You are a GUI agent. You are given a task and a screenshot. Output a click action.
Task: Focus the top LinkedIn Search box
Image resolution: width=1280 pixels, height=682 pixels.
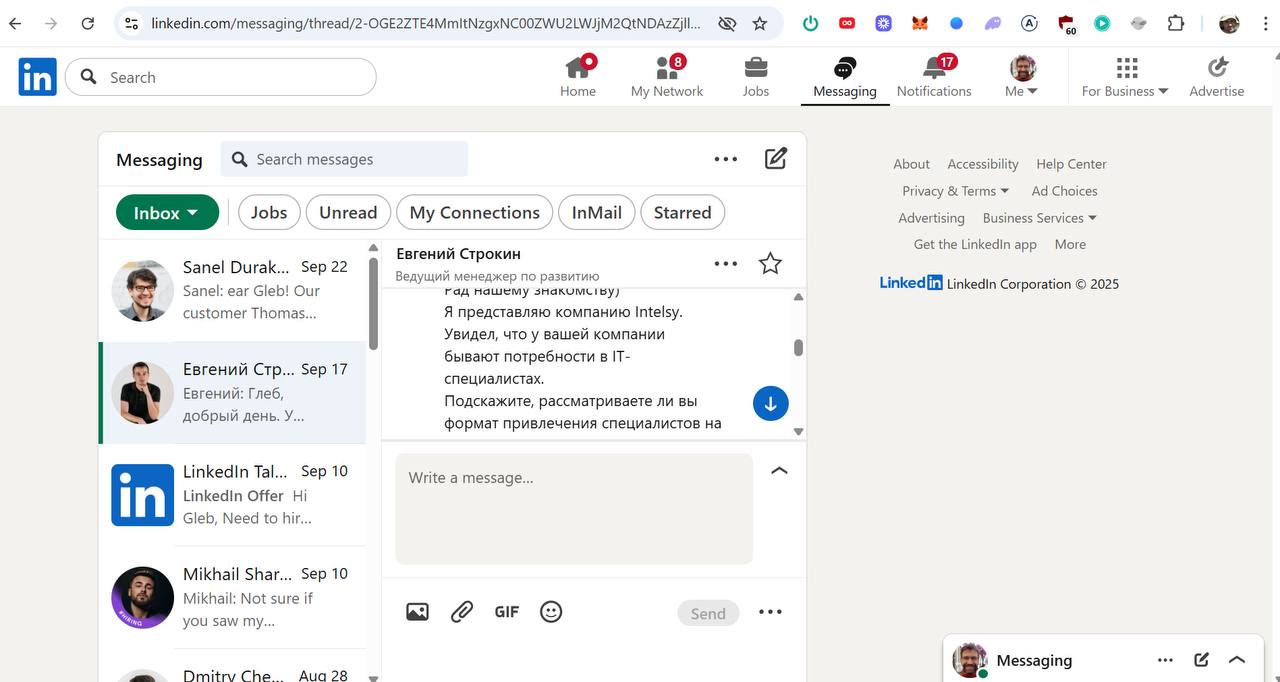[221, 77]
